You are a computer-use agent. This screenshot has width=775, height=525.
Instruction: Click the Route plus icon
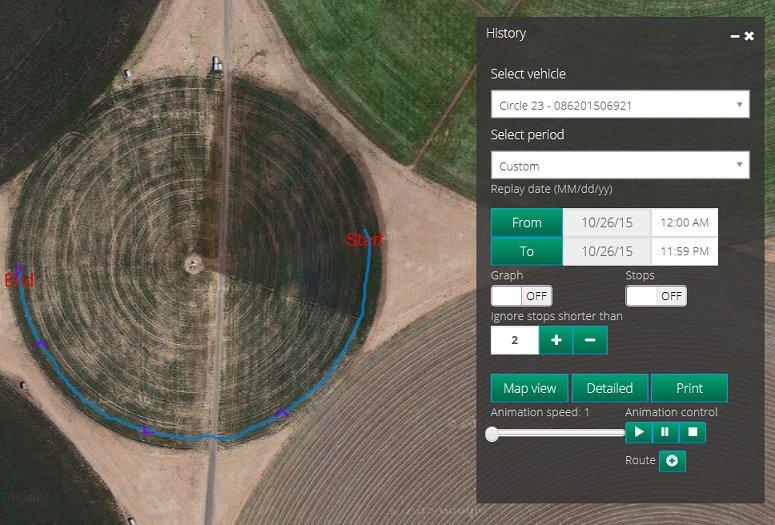click(x=672, y=461)
